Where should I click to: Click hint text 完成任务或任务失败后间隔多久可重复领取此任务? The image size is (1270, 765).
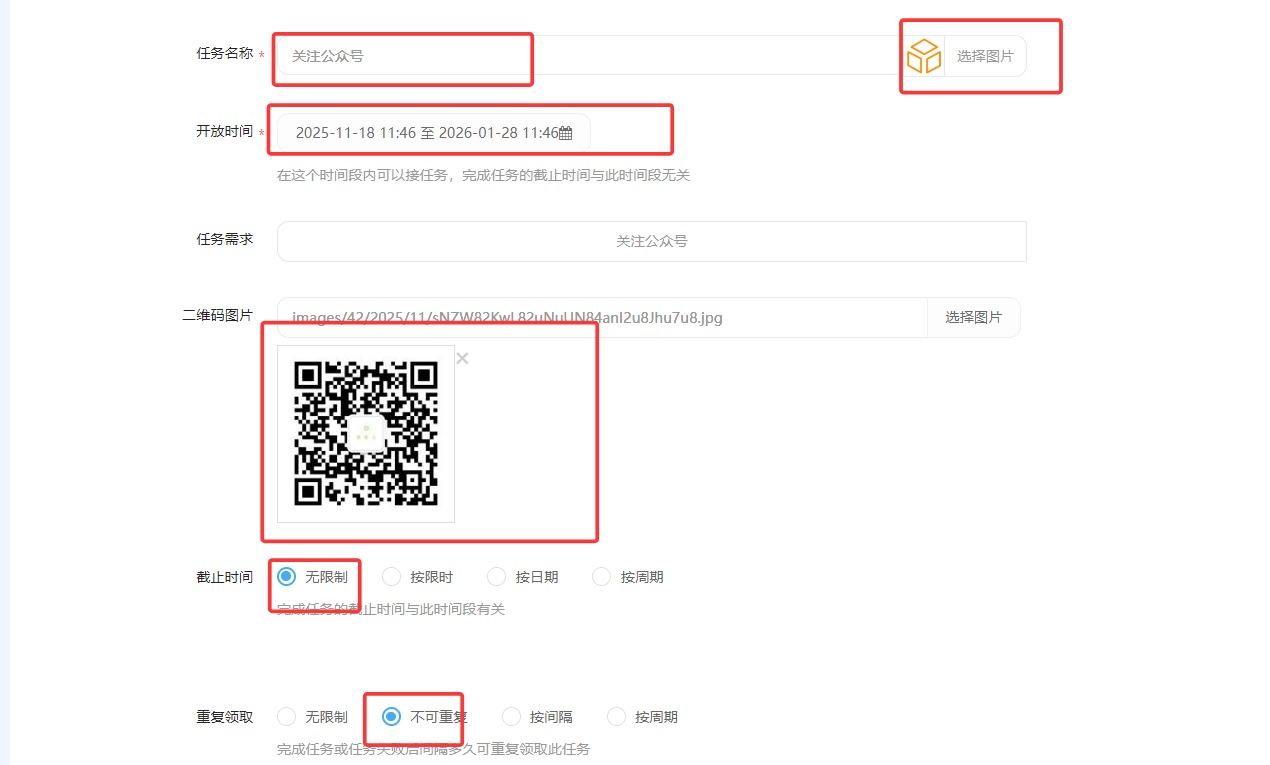click(x=434, y=749)
